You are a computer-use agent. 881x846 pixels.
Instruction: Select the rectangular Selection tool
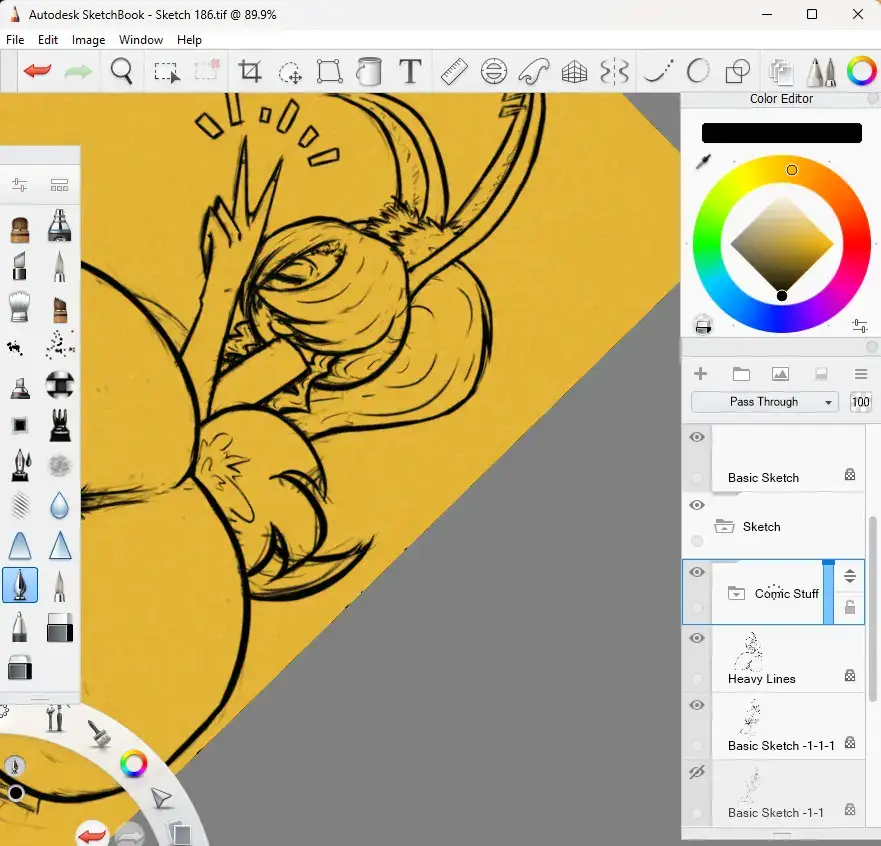tap(167, 72)
